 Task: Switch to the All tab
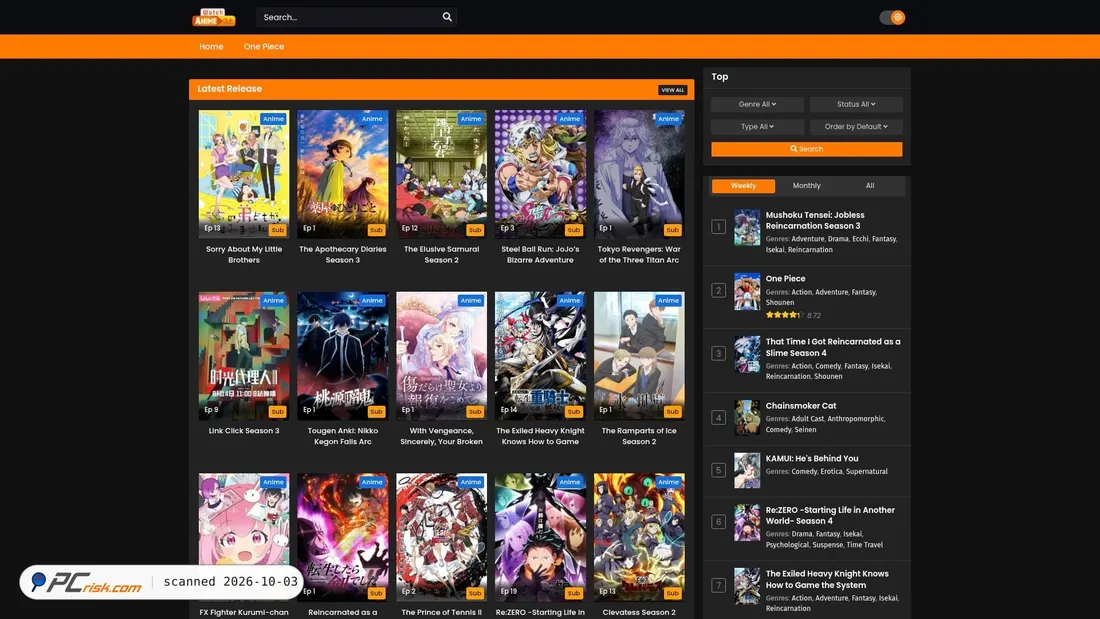(x=870, y=185)
